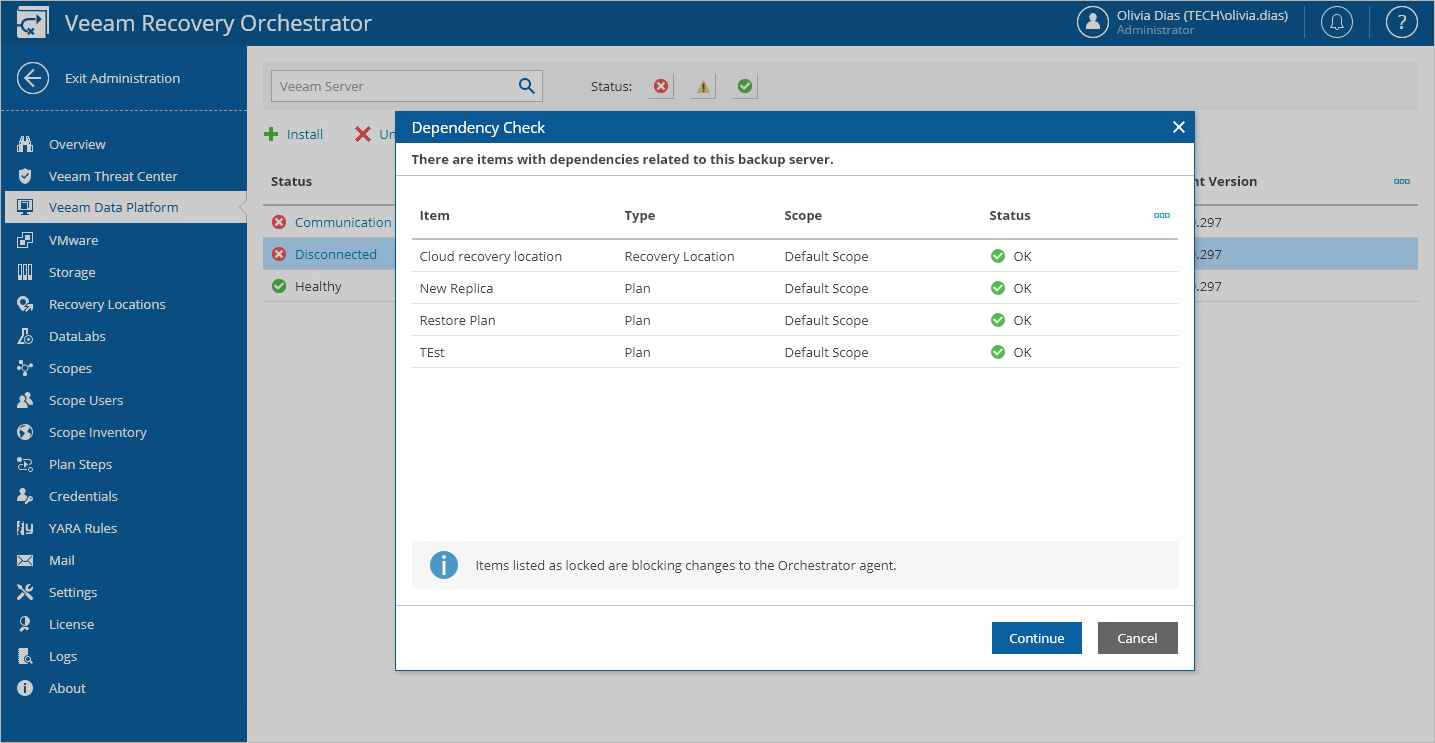
Task: Click the search magnifier icon
Action: pos(527,86)
